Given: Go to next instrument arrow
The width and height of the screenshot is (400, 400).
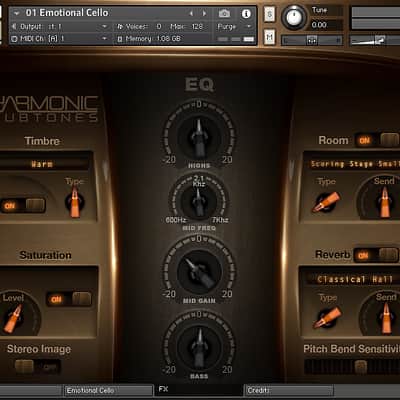Looking at the screenshot, I should coord(204,13).
